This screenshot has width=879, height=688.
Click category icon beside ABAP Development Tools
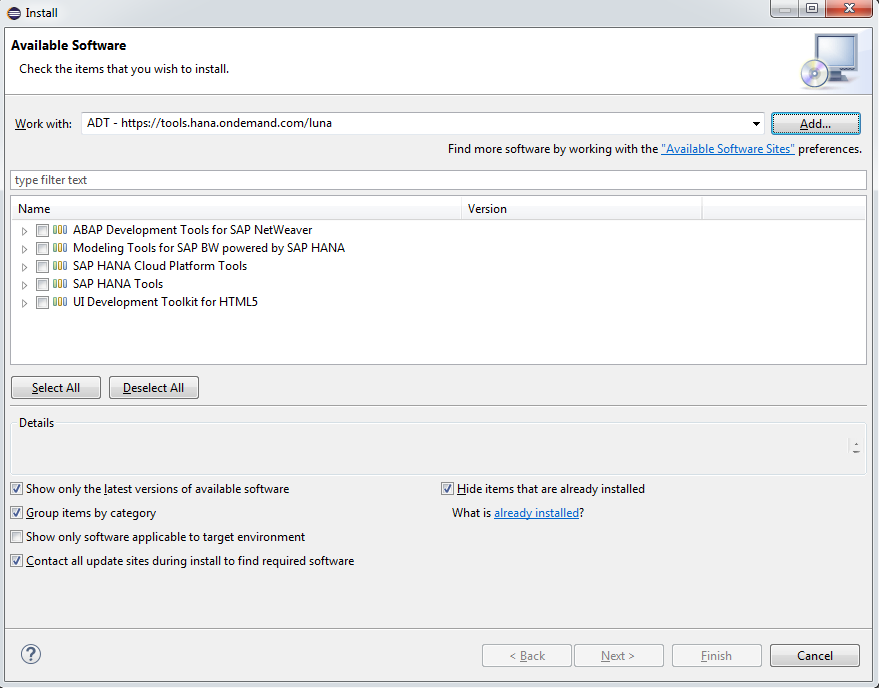point(61,230)
